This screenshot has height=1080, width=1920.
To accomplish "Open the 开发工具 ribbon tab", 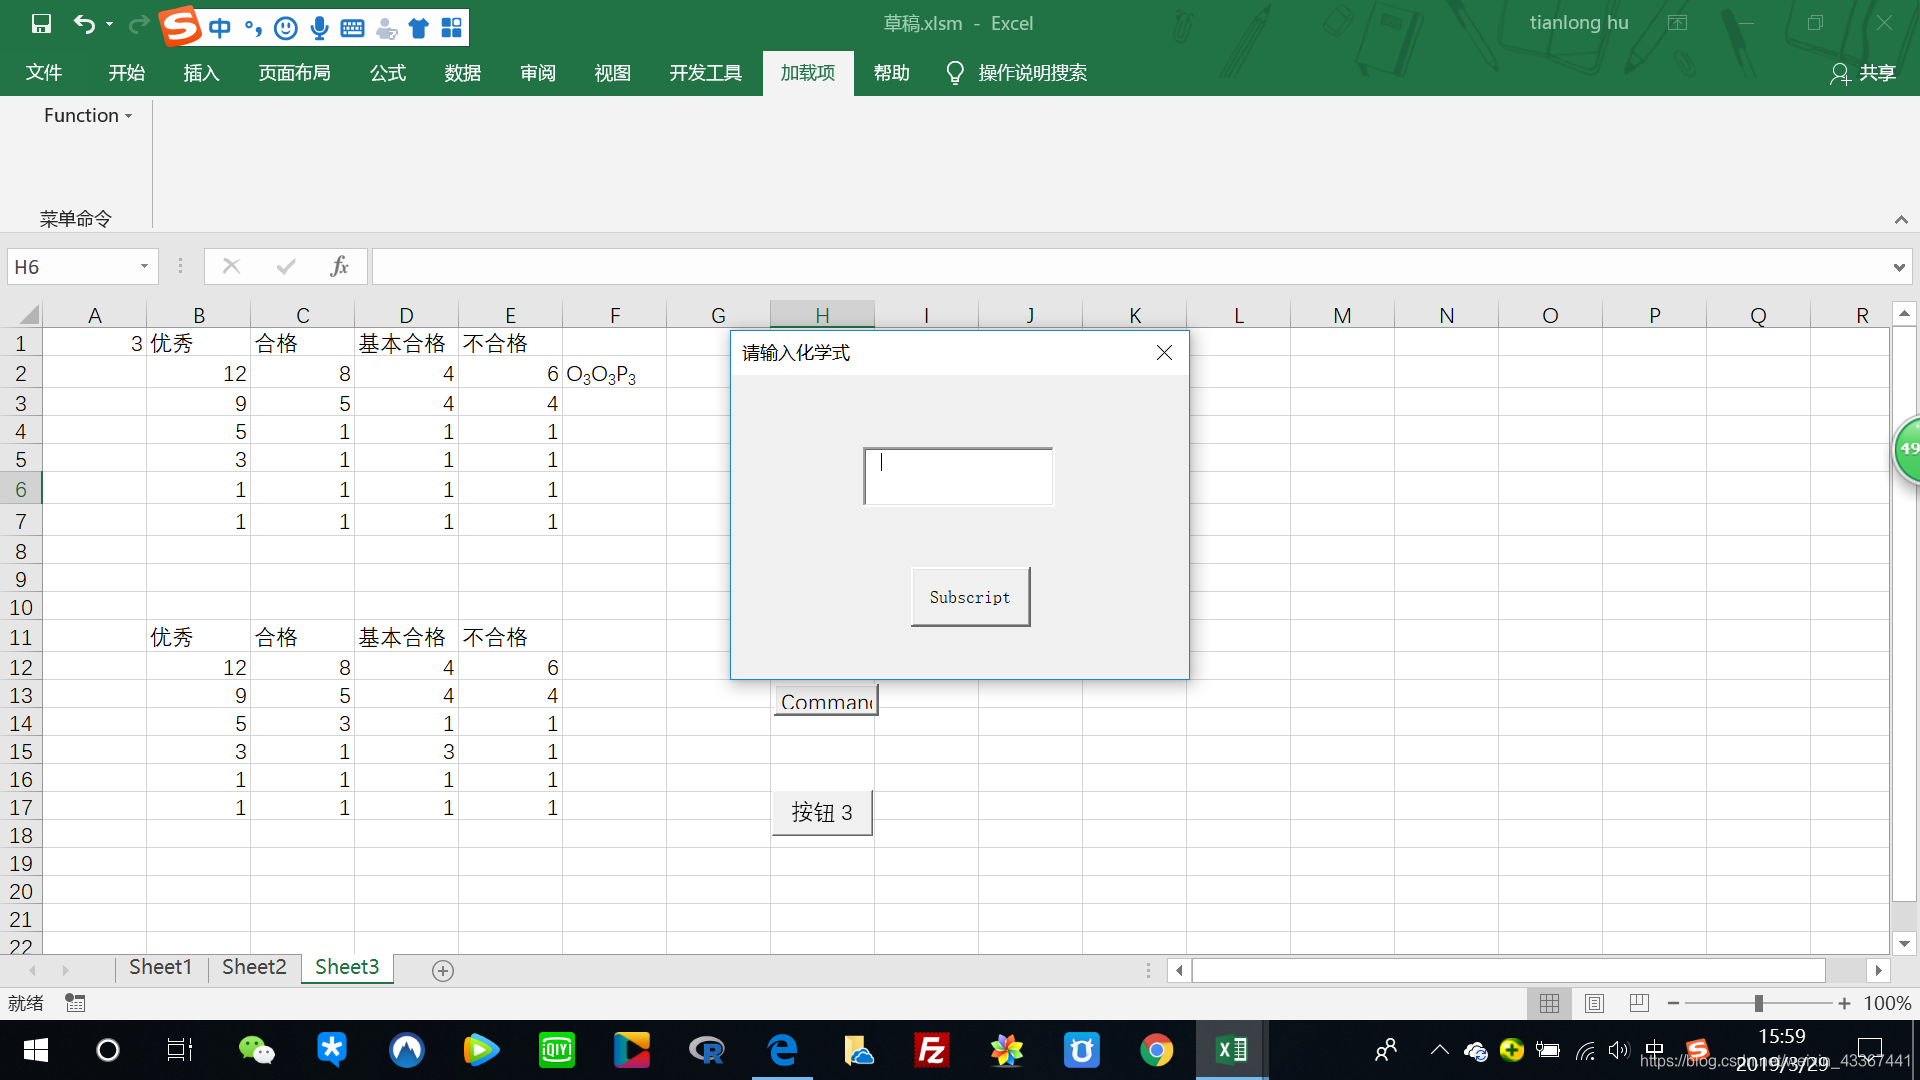I will [x=705, y=73].
